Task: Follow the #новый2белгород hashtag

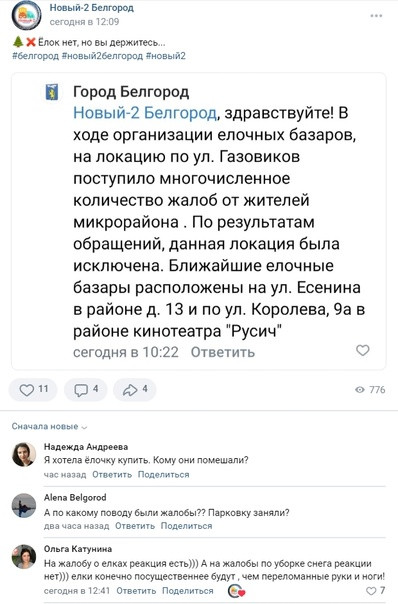Action: click(x=102, y=56)
